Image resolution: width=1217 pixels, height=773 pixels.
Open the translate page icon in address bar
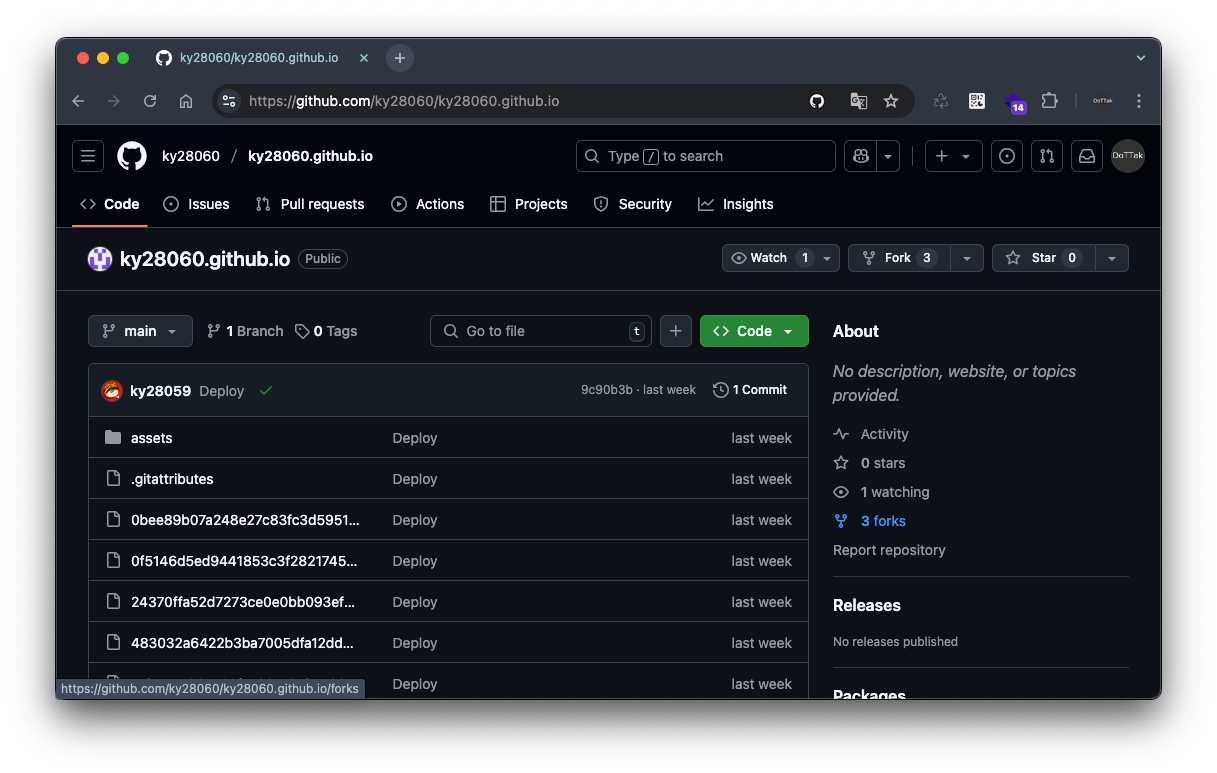(858, 101)
